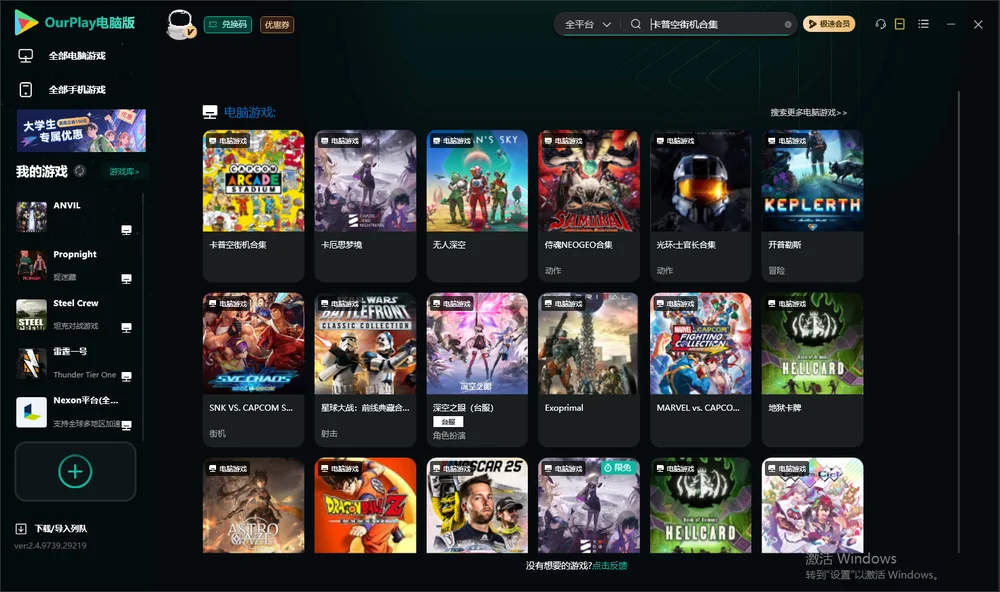Click the PC icon on 雷霆一号 row
This screenshot has width=1000, height=592.
[126, 376]
